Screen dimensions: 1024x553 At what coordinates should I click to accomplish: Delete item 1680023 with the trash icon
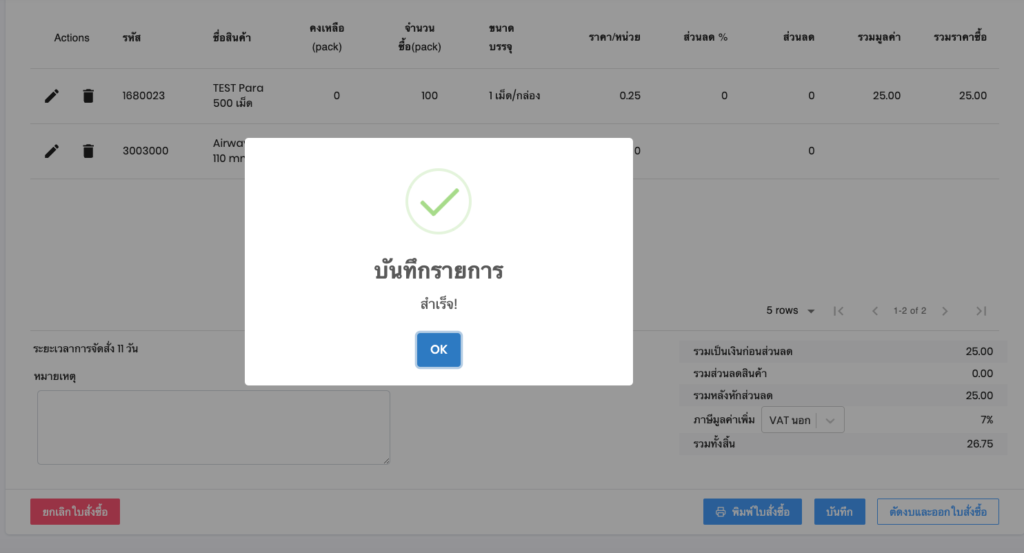click(x=88, y=96)
